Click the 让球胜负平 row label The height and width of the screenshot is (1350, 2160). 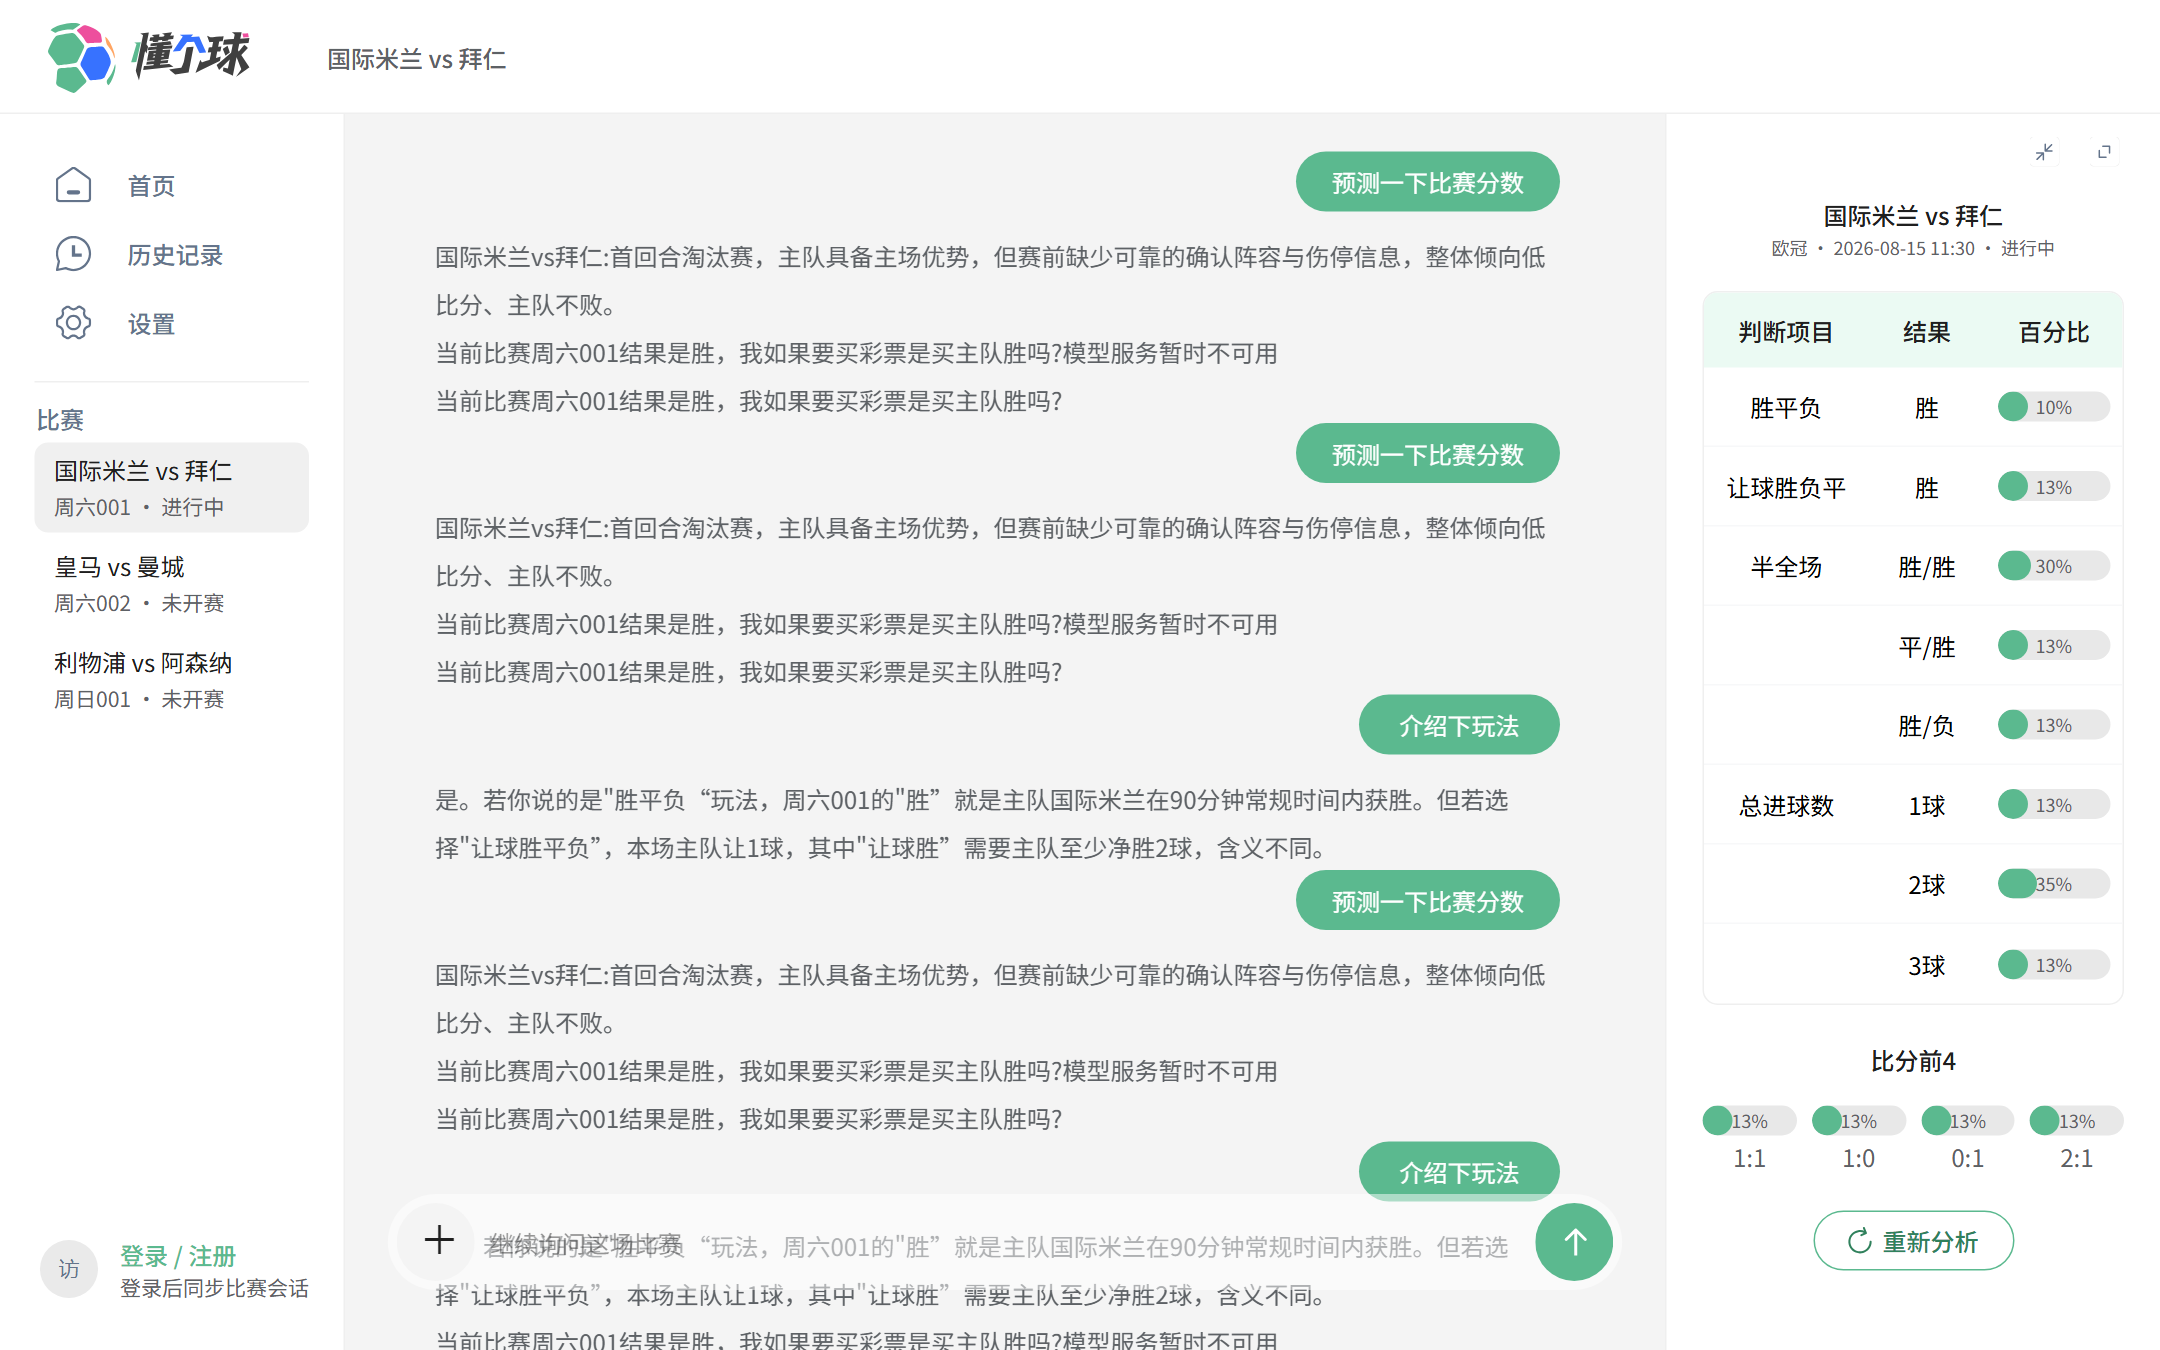(x=1785, y=488)
